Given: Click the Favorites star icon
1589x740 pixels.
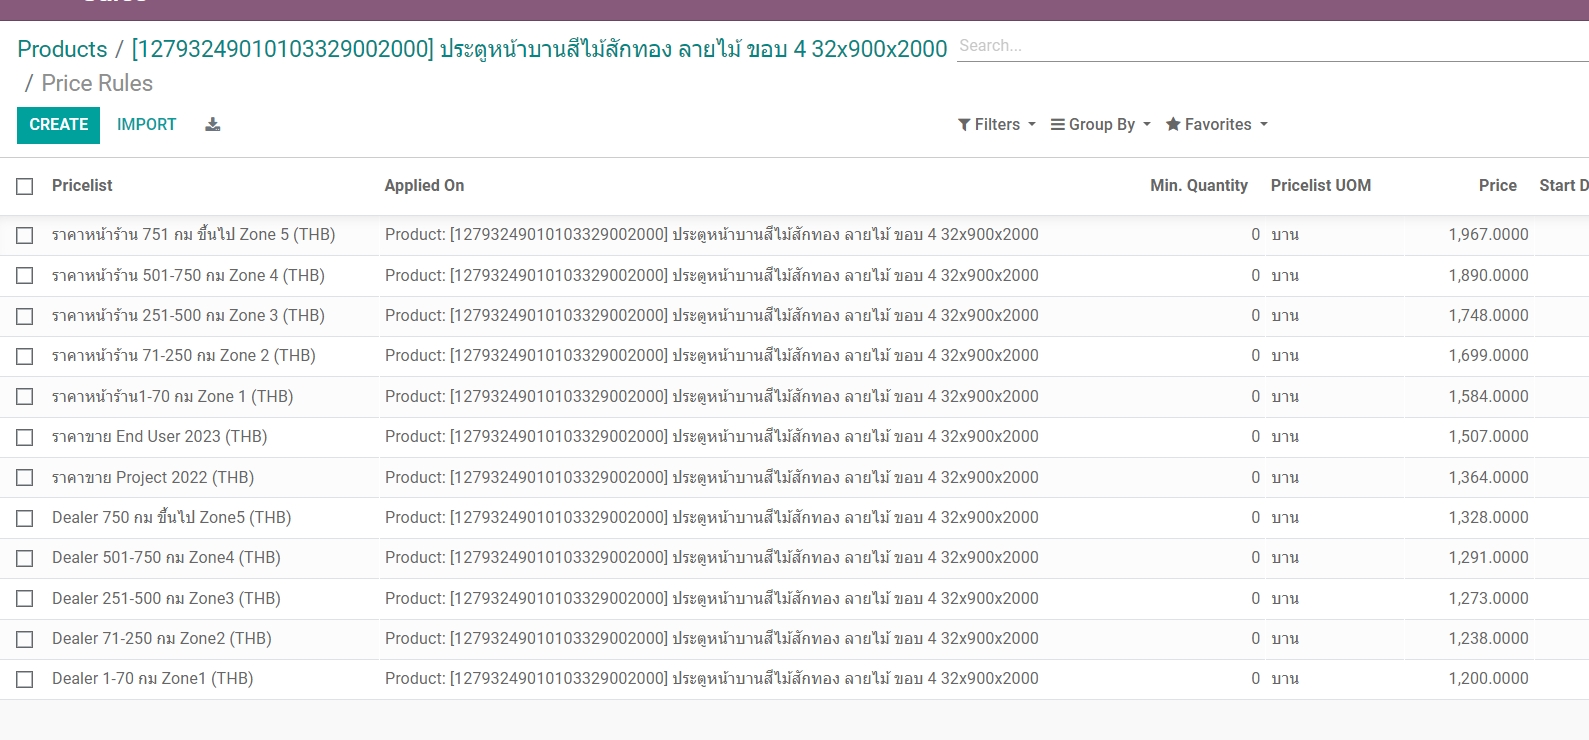Looking at the screenshot, I should pyautogui.click(x=1173, y=125).
